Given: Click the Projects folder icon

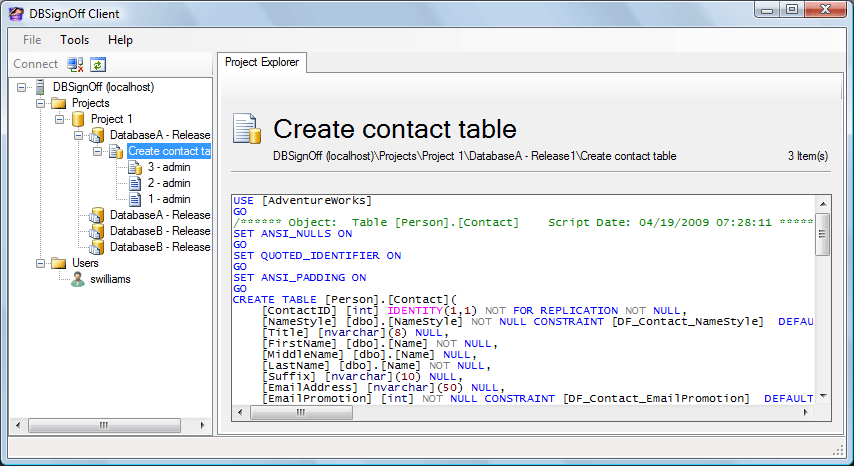Looking at the screenshot, I should click(58, 103).
